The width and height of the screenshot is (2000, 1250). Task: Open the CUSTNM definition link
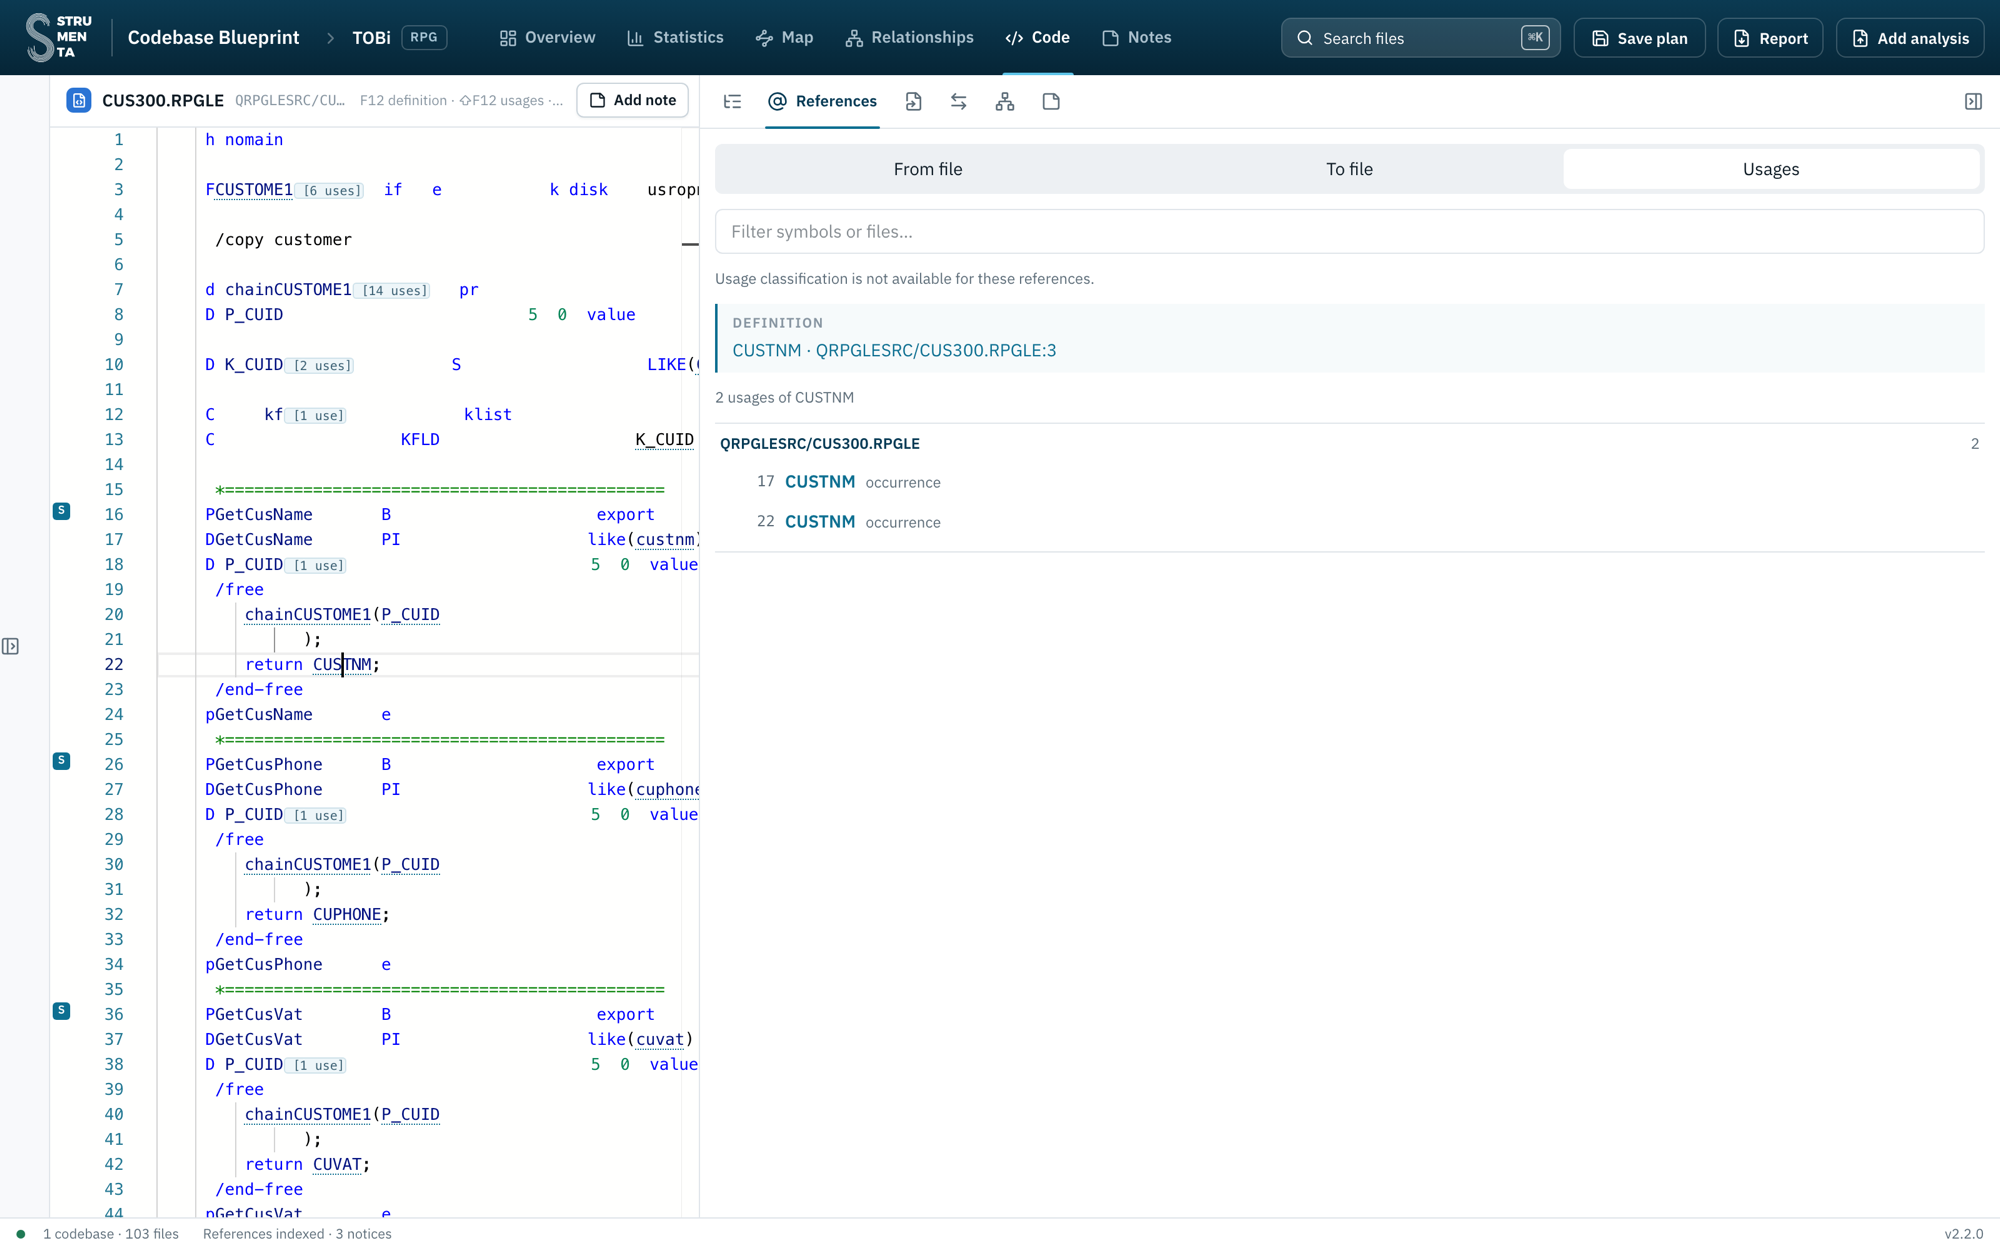(894, 350)
